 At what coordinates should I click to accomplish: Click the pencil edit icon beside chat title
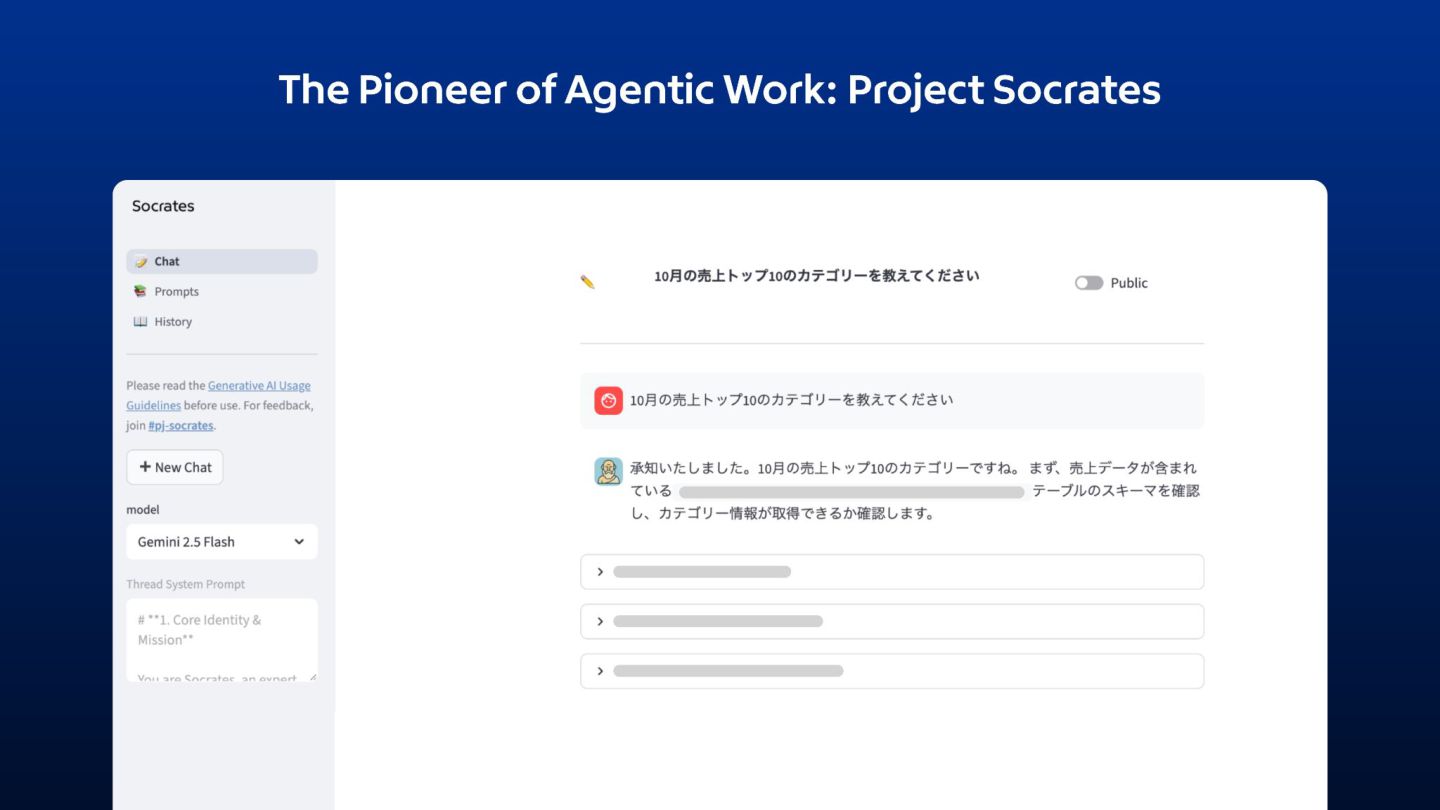587,283
